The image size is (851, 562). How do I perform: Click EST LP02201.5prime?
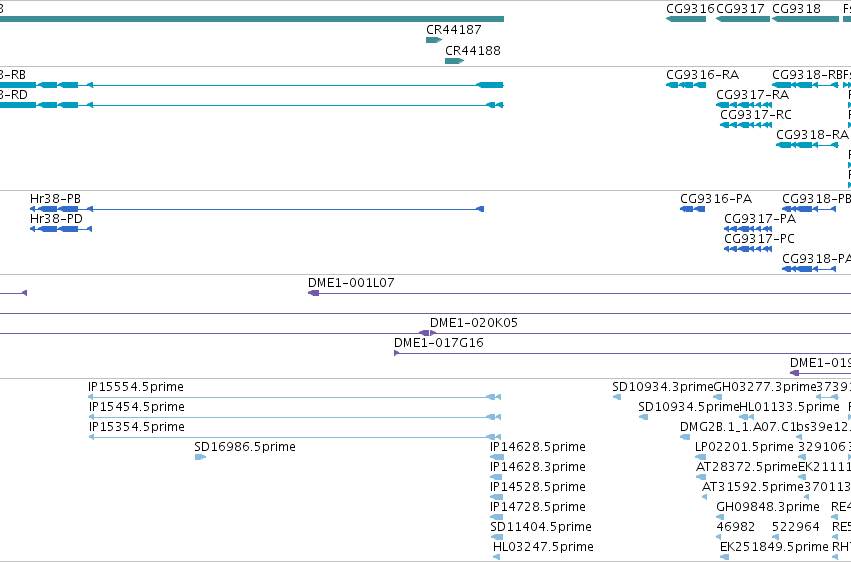pos(701,457)
